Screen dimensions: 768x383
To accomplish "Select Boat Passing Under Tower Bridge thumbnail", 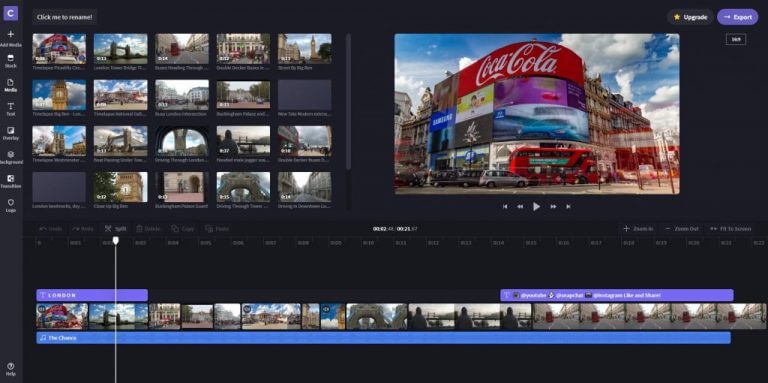I will pyautogui.click(x=120, y=141).
